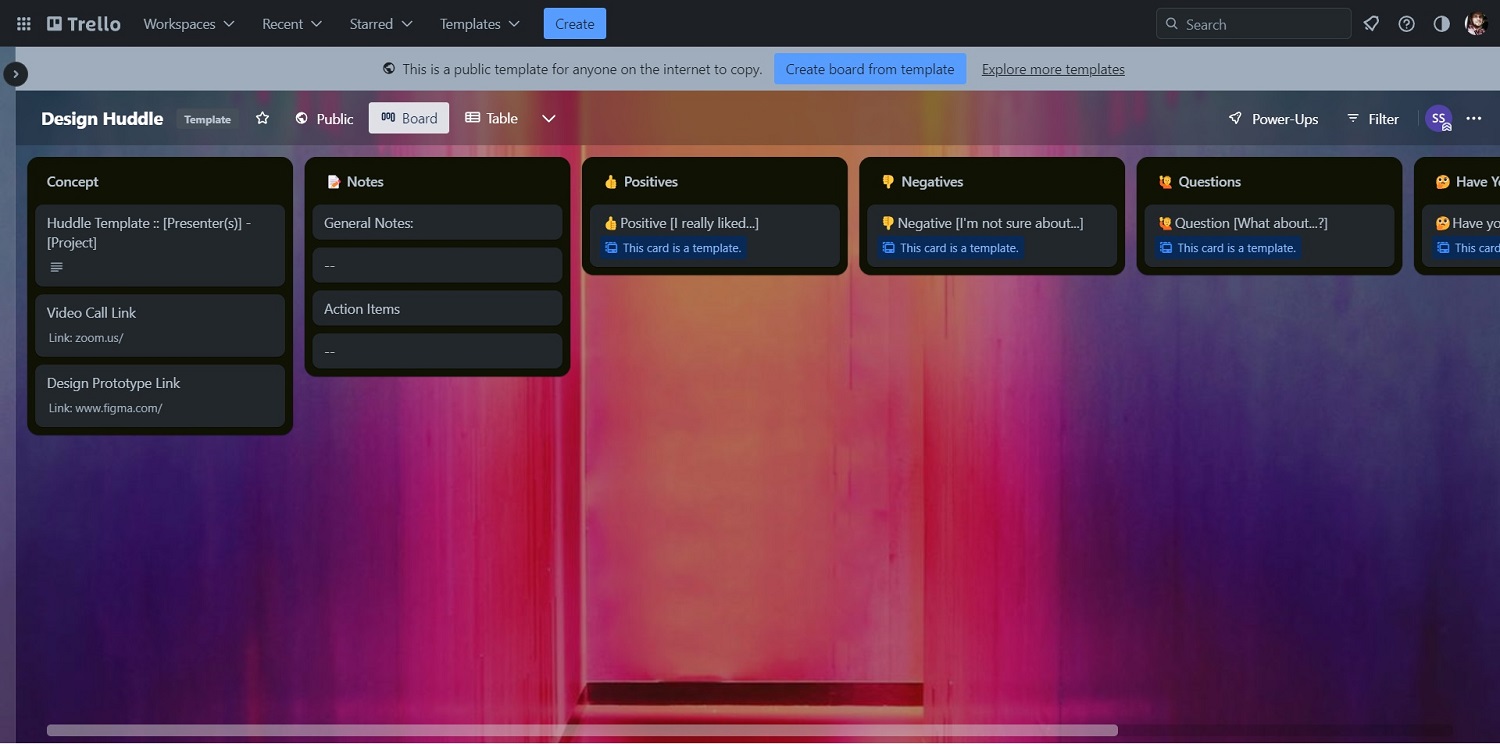The width and height of the screenshot is (1500, 744).
Task: Open the Templates dropdown
Action: click(478, 23)
